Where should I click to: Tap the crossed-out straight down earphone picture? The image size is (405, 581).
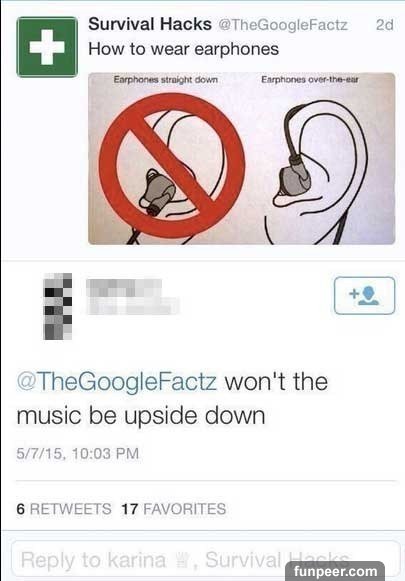point(172,165)
